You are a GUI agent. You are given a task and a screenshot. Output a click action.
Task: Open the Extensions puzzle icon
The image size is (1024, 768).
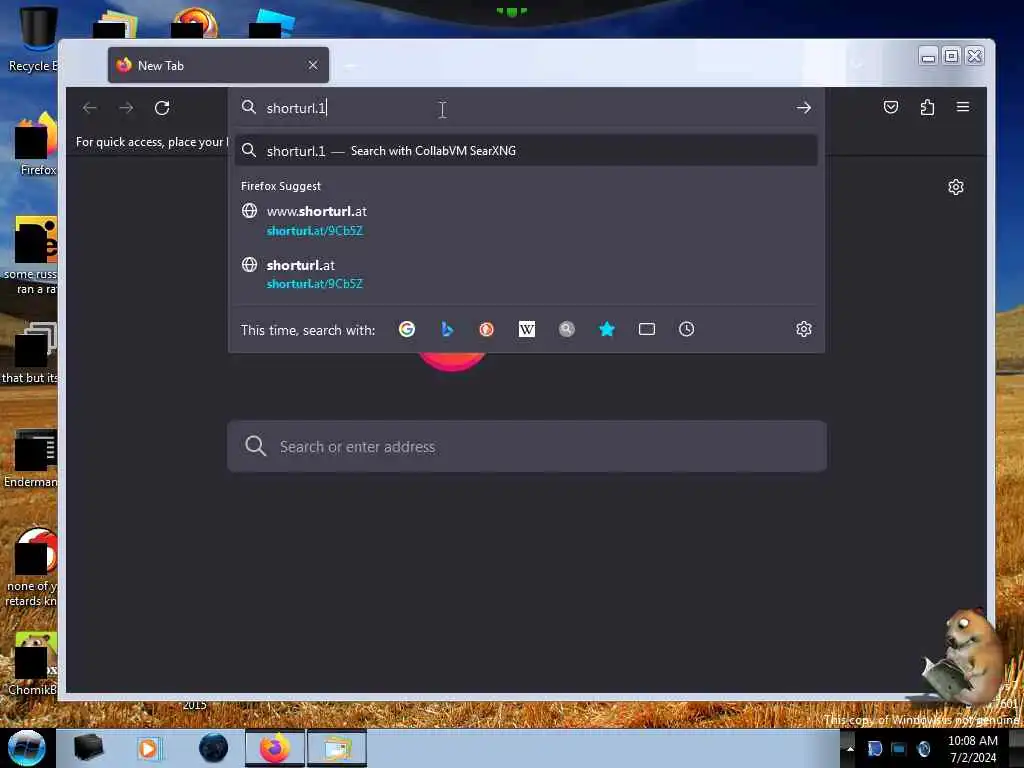[x=927, y=107]
